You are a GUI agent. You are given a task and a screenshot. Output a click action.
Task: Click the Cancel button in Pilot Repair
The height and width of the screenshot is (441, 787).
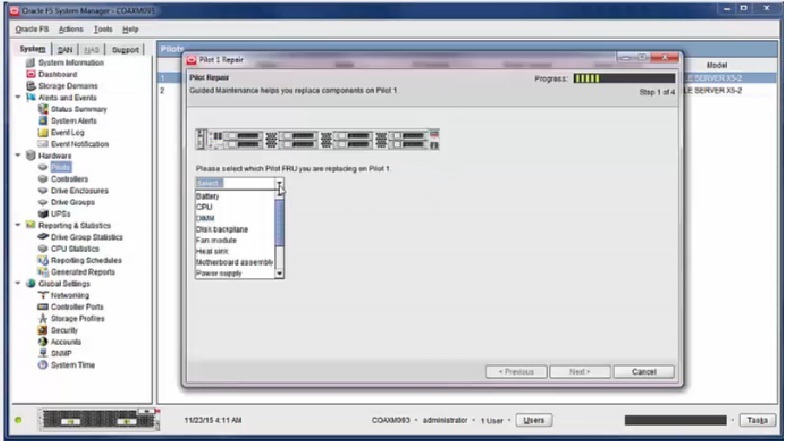pyautogui.click(x=644, y=371)
